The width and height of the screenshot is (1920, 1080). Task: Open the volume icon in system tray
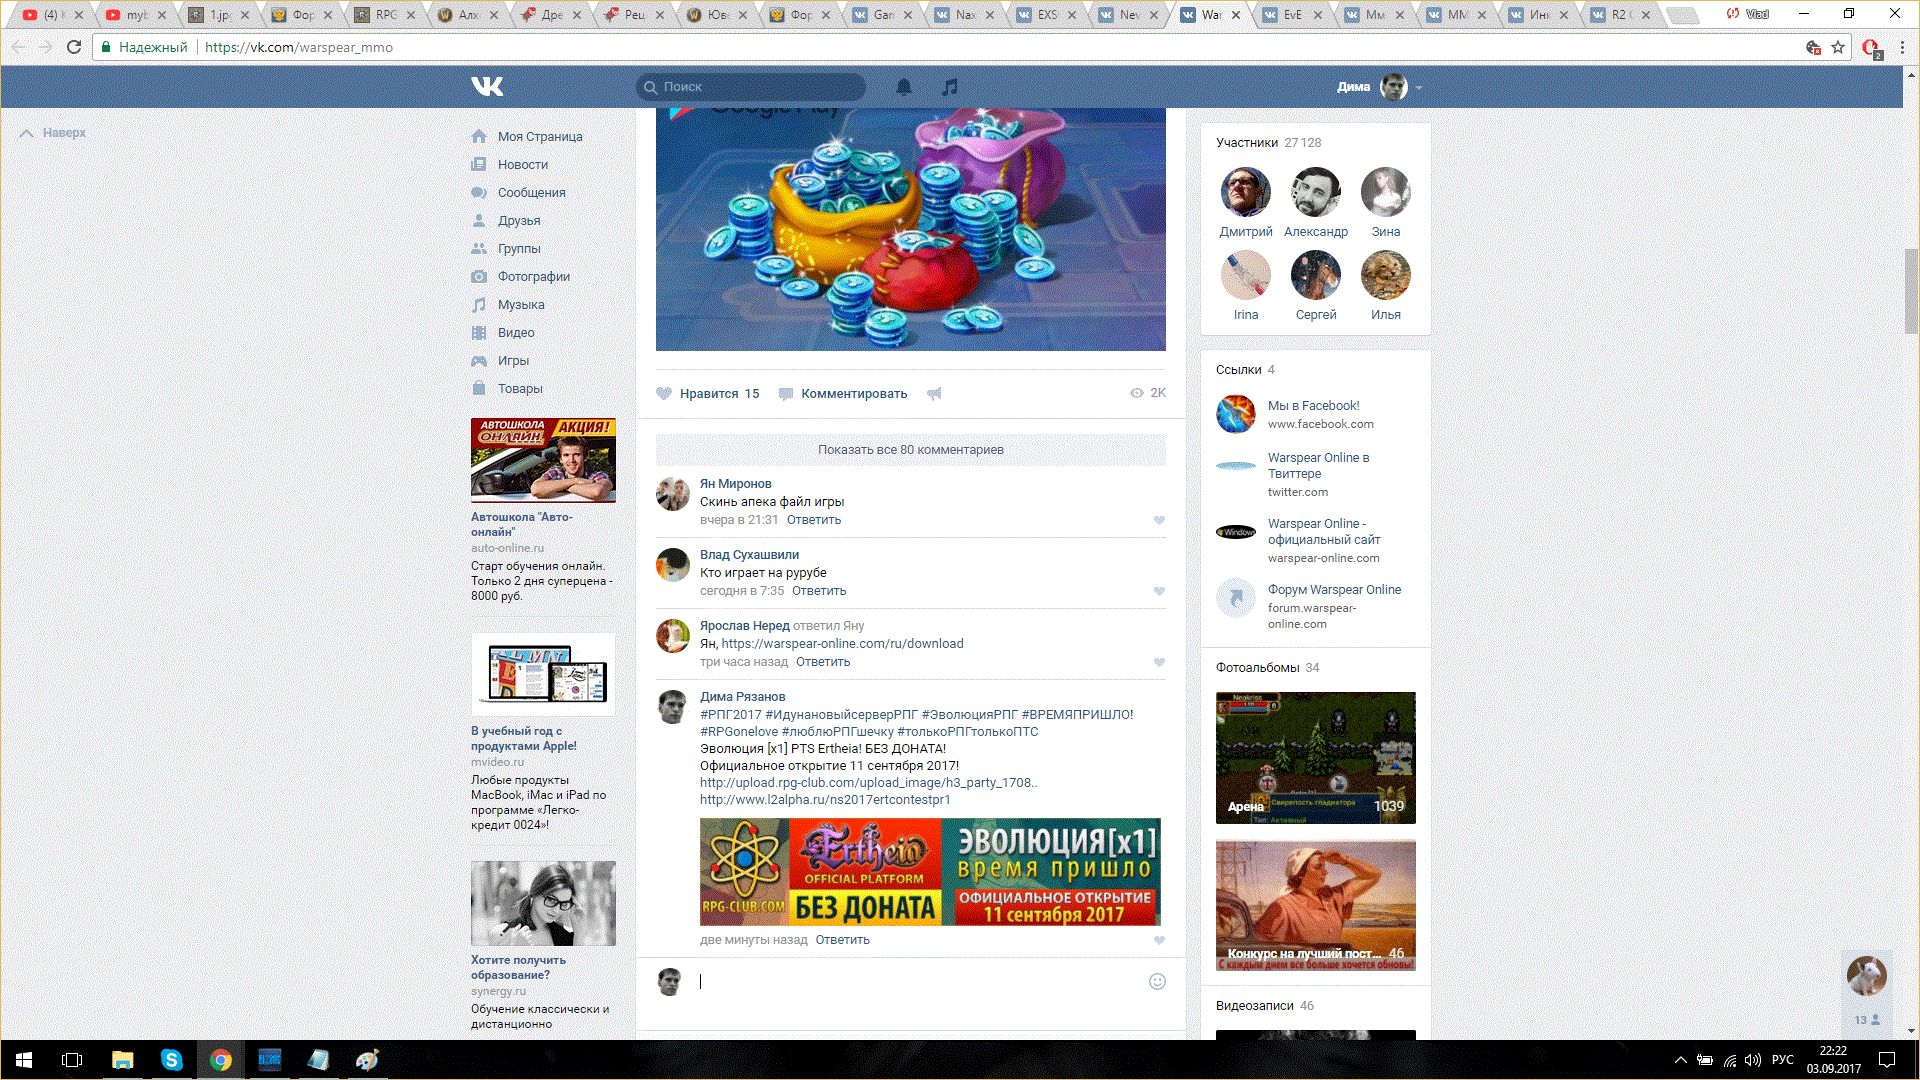pos(1752,1060)
